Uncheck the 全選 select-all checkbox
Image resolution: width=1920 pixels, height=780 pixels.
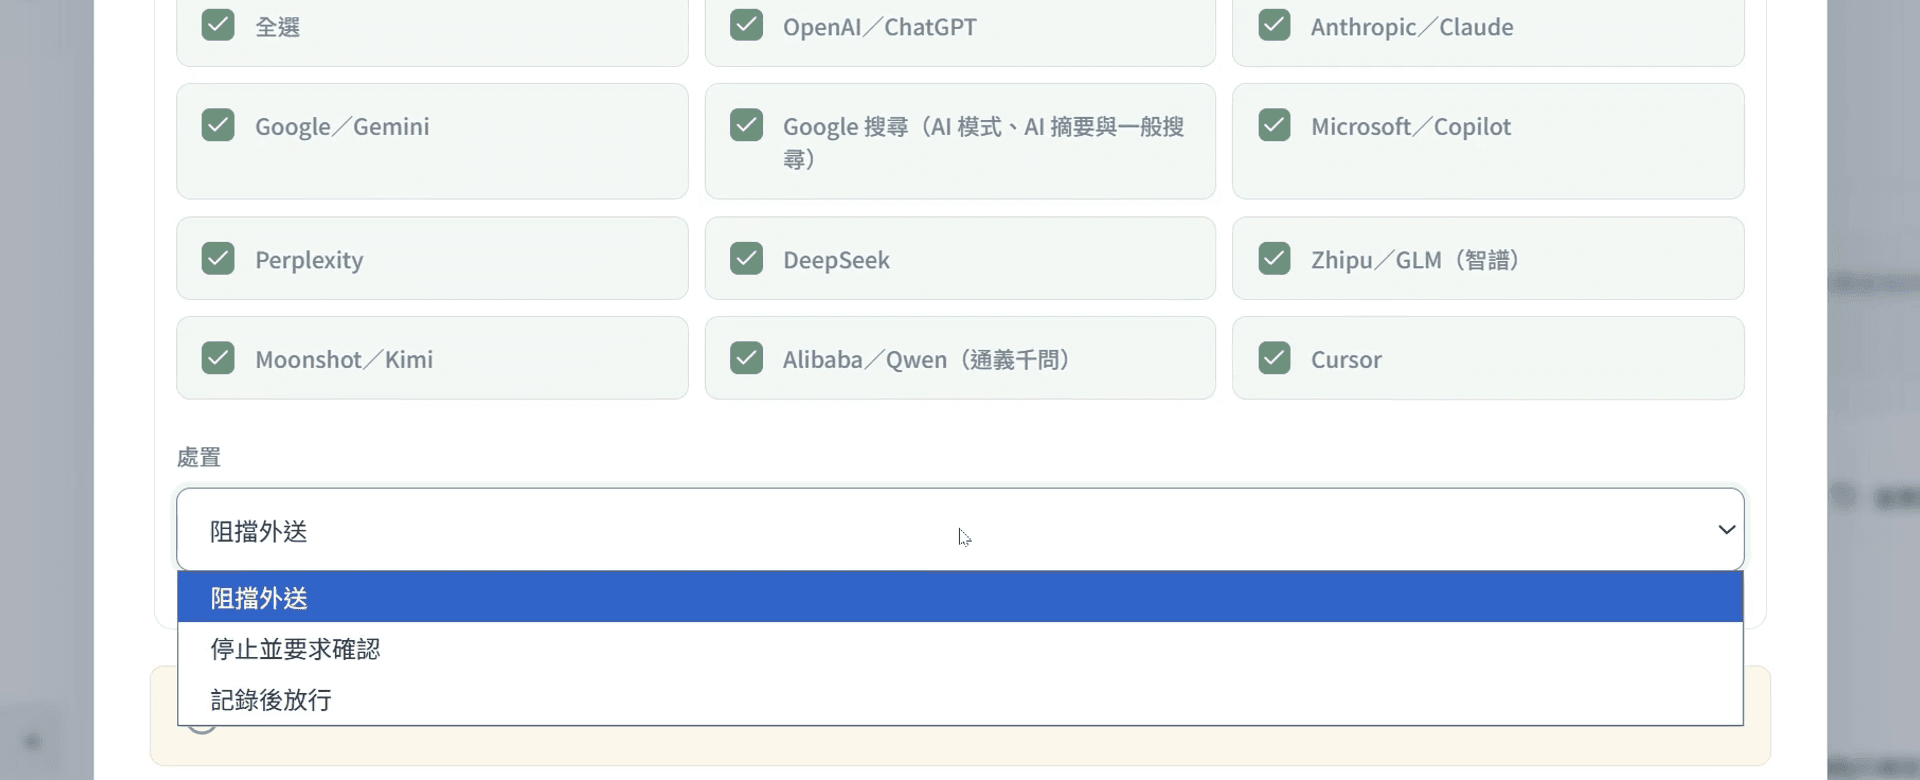[218, 25]
